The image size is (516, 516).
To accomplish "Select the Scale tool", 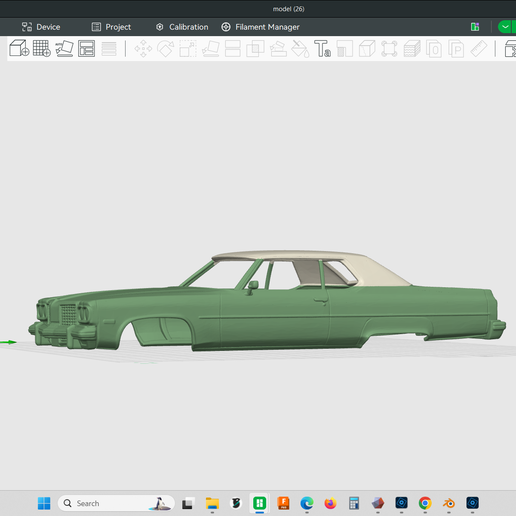I will click(x=188, y=49).
